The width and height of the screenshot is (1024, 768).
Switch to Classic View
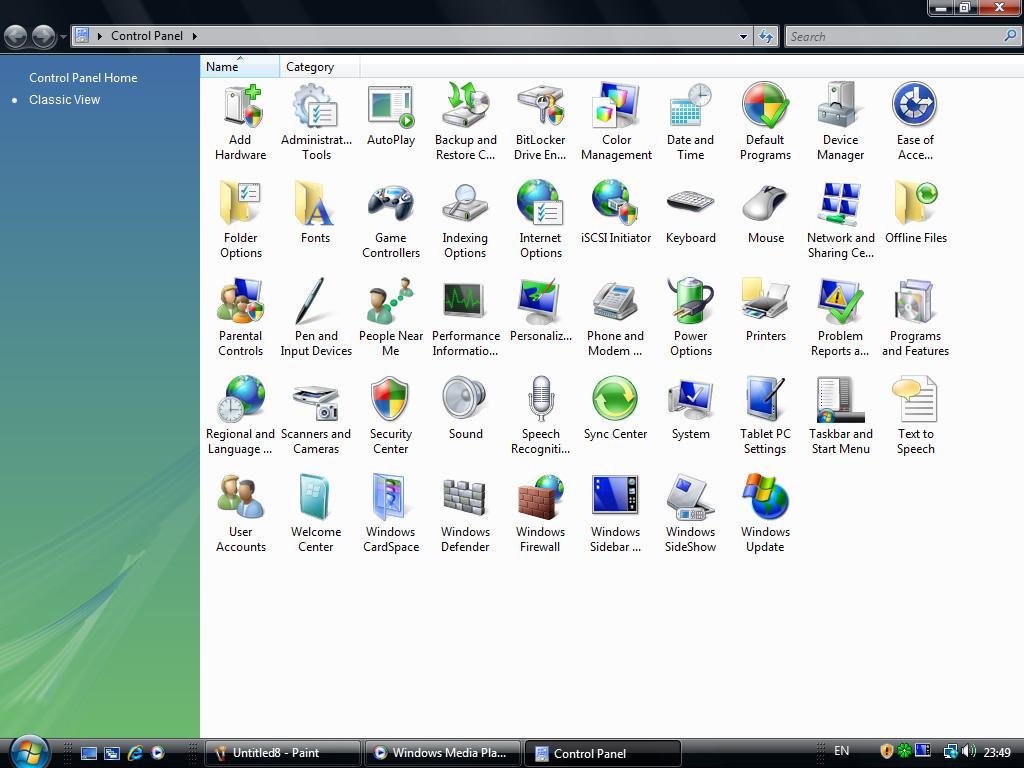64,99
